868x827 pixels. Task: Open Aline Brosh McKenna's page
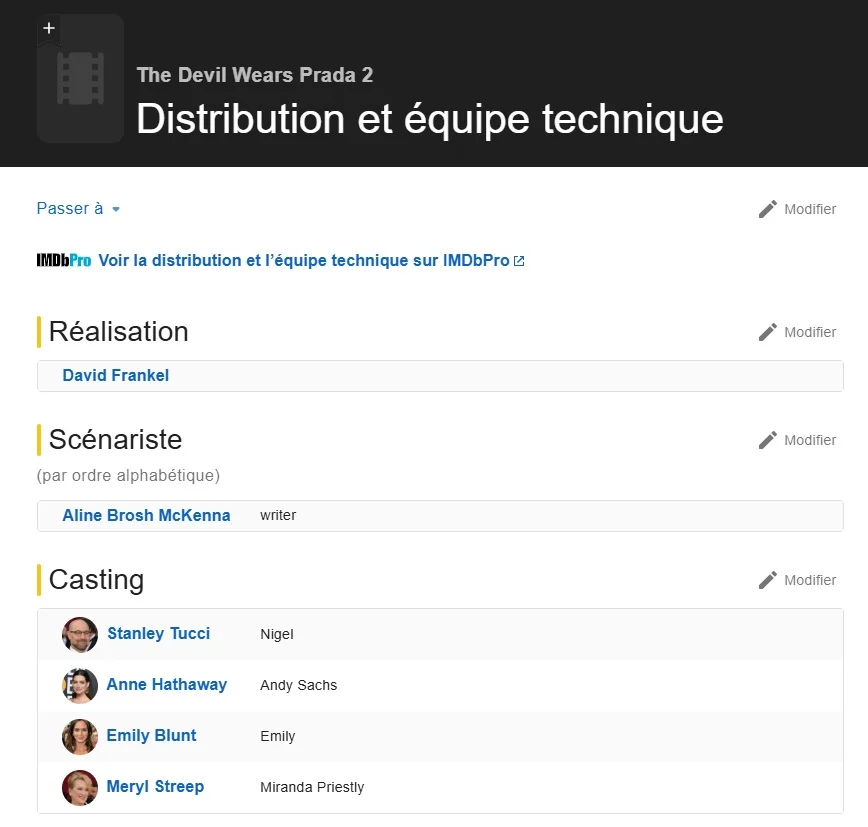pyautogui.click(x=146, y=516)
